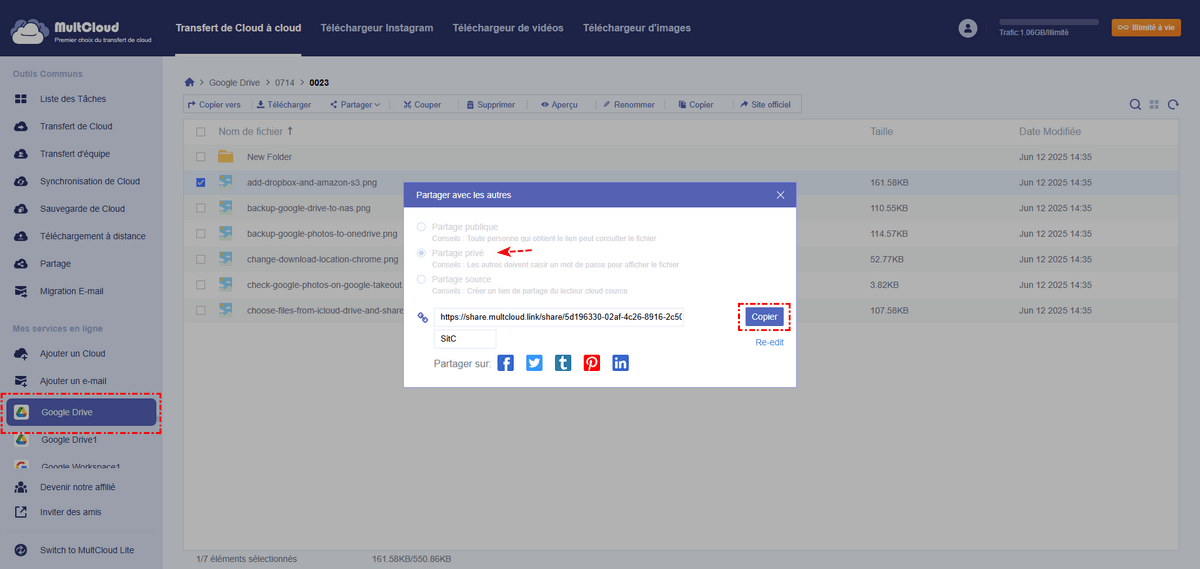The width and height of the screenshot is (1200, 569).
Task: Click the home icon in breadcrumb
Action: [x=190, y=81]
